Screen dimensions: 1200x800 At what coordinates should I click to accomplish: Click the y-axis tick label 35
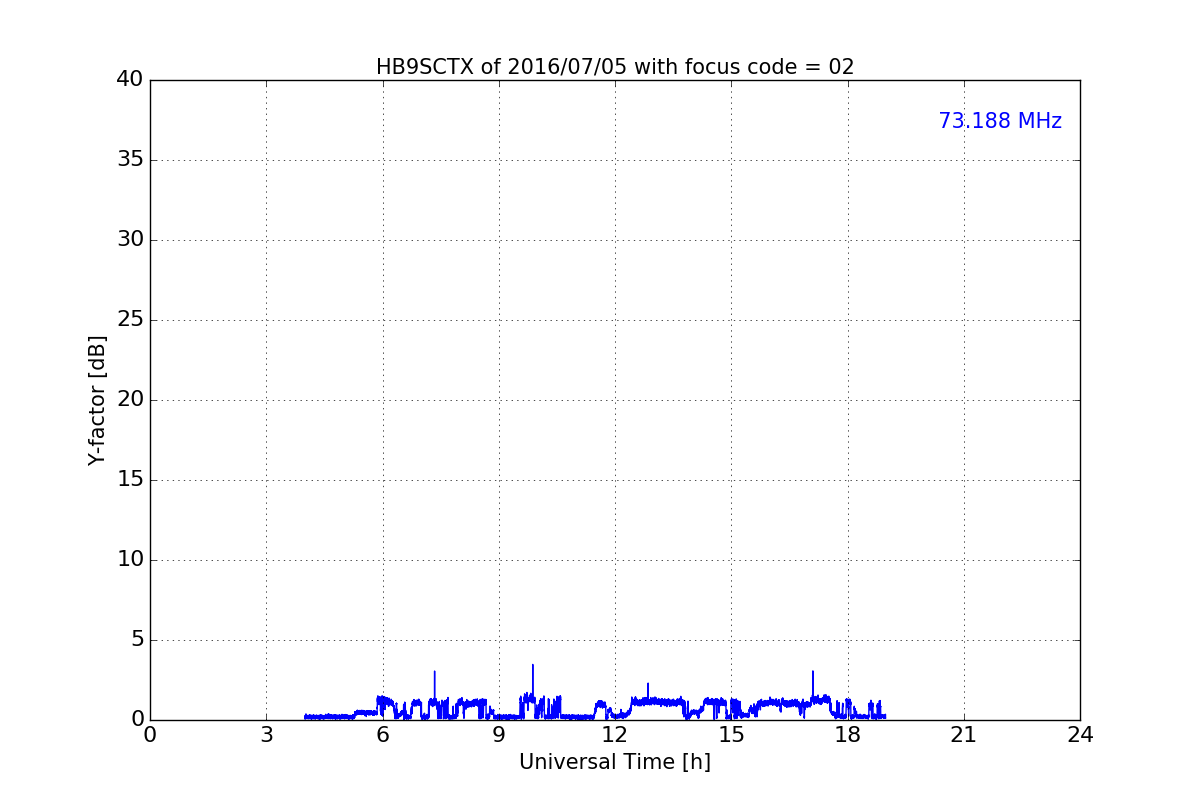pos(130,160)
